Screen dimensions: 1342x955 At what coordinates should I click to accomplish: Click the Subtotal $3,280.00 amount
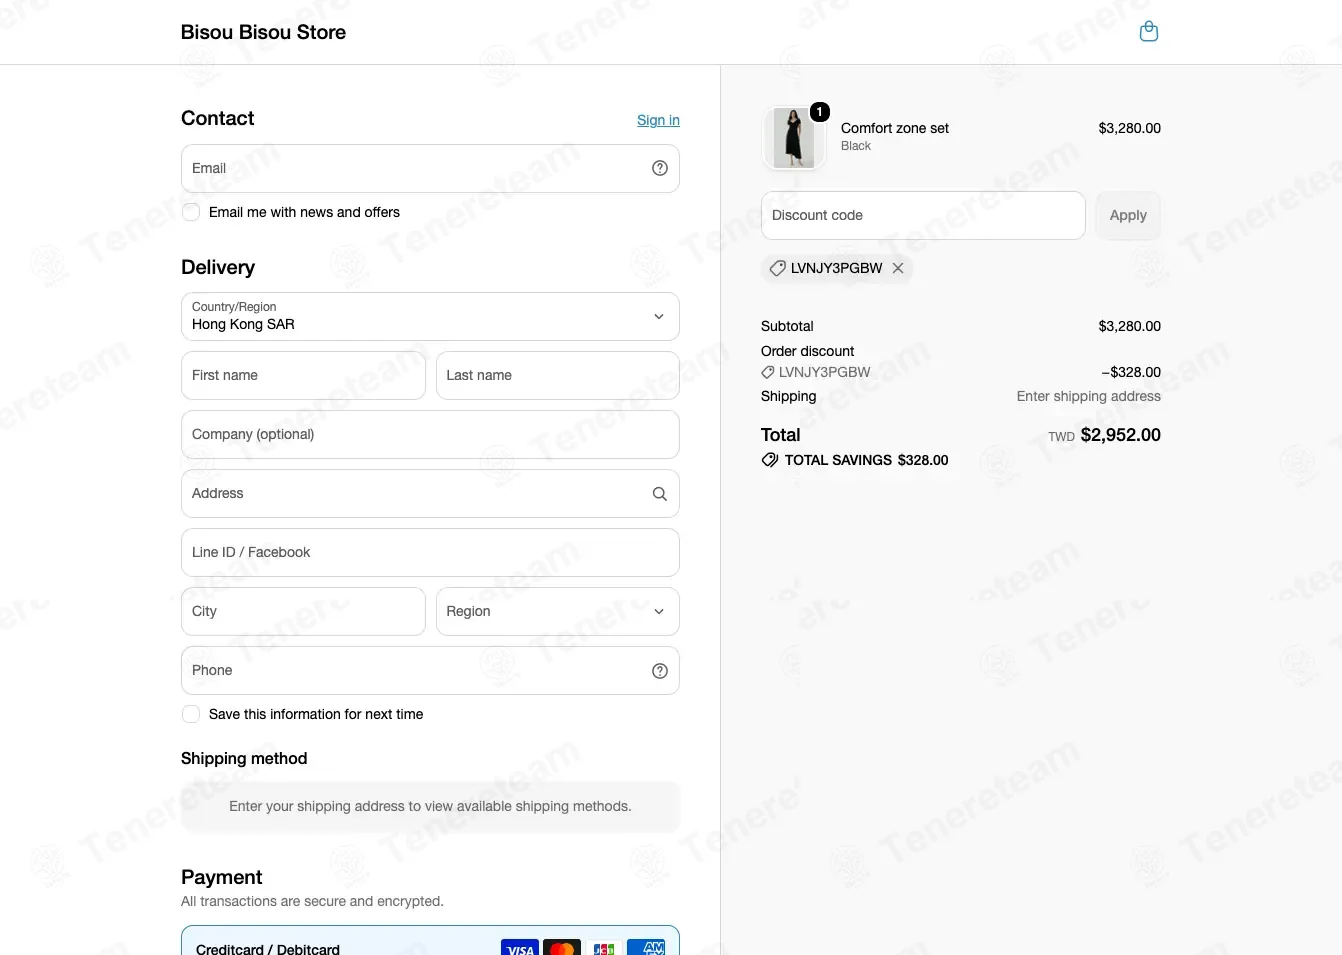(x=1130, y=326)
